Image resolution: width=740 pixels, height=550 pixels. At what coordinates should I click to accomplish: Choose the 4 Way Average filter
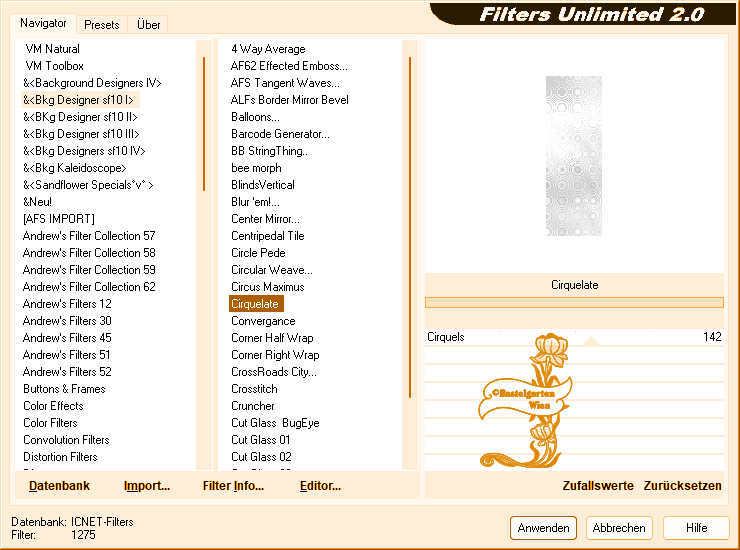pyautogui.click(x=268, y=49)
